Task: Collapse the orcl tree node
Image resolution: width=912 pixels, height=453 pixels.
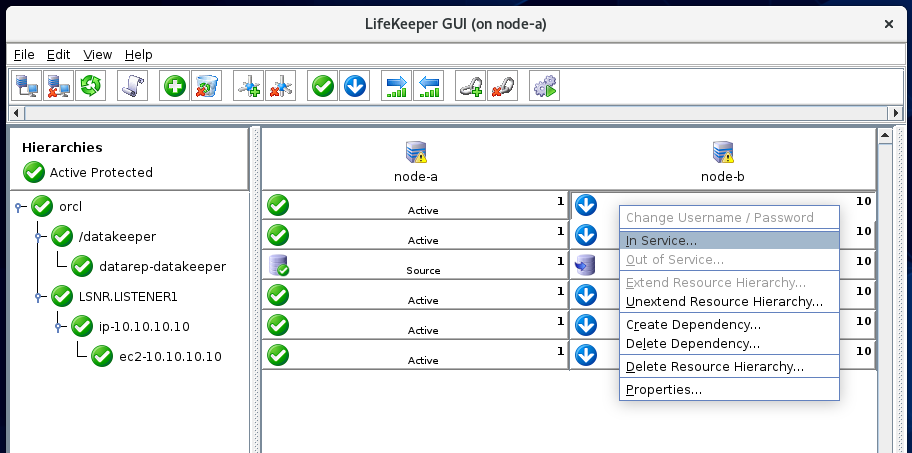Action: (x=19, y=206)
